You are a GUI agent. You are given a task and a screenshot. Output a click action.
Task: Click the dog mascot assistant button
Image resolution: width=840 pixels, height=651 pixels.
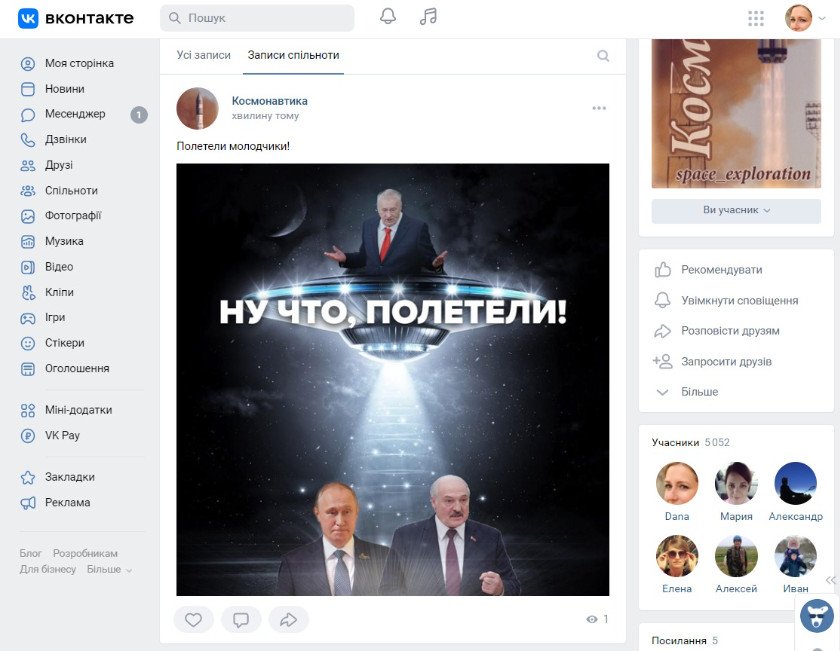[817, 616]
